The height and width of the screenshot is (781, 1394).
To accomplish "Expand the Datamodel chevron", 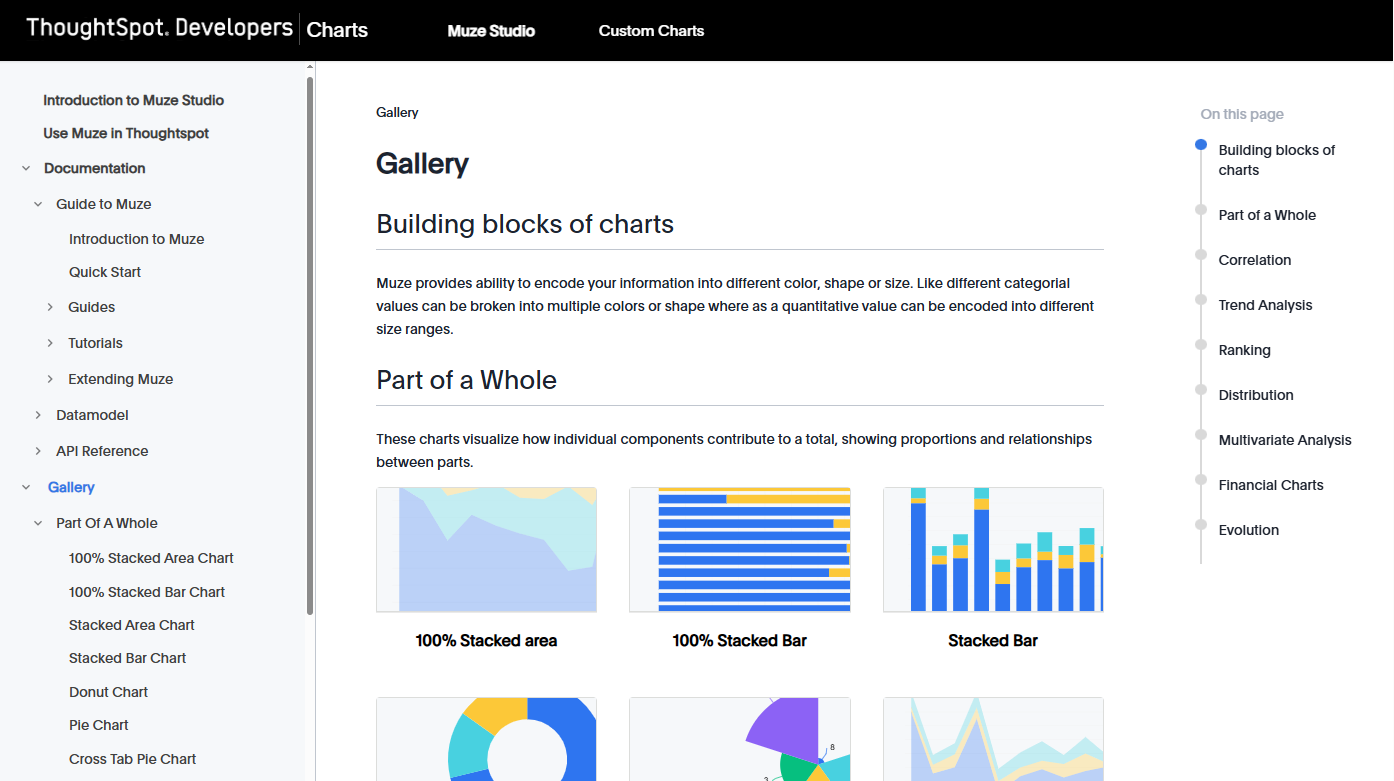I will 38,415.
